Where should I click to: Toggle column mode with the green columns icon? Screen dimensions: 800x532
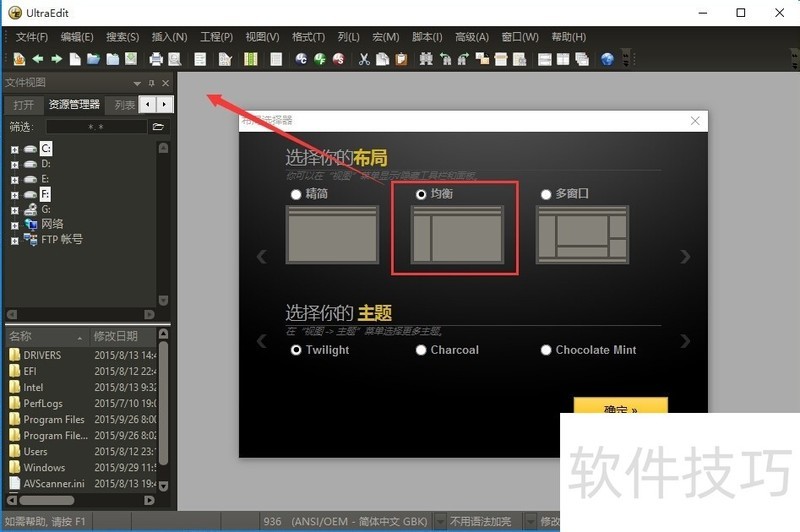251,59
